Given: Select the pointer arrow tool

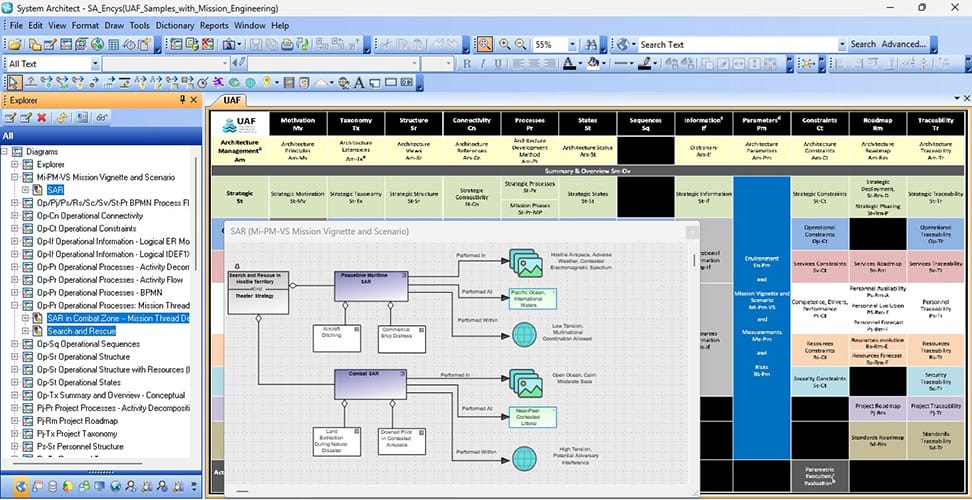Looking at the screenshot, I should coord(14,82).
